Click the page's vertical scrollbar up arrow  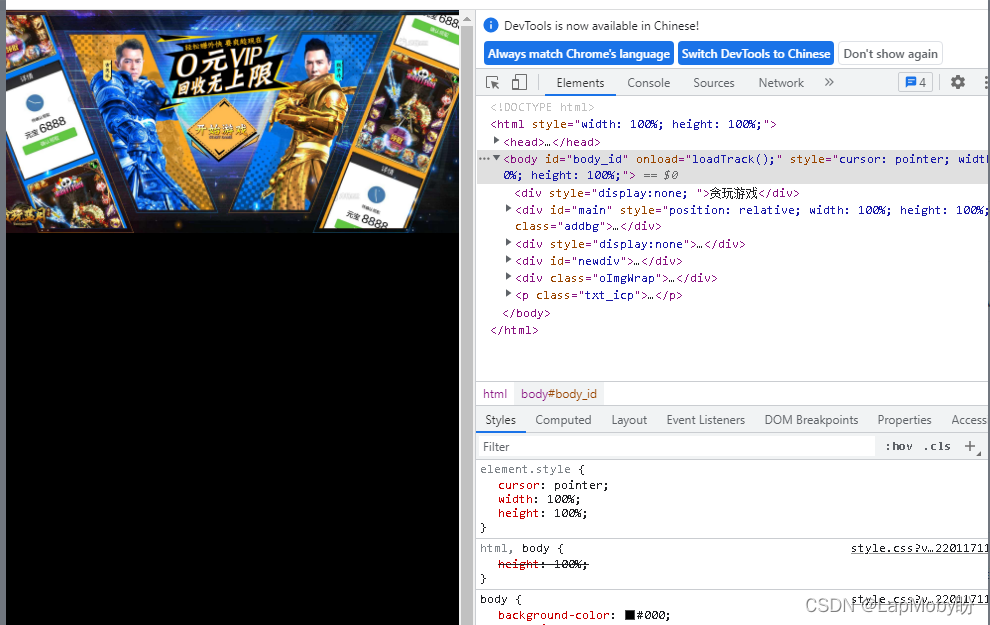coord(467,18)
